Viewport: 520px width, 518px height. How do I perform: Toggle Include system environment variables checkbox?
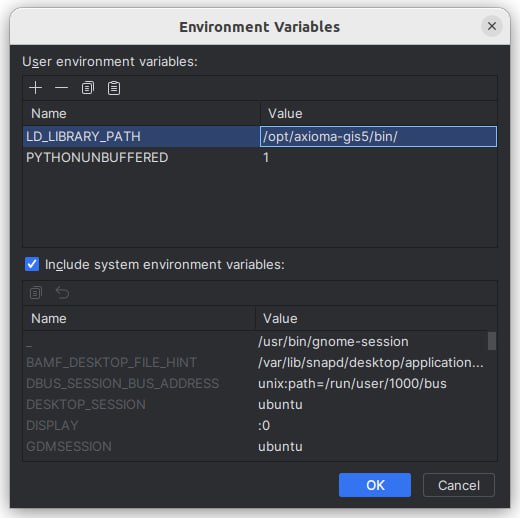point(32,264)
